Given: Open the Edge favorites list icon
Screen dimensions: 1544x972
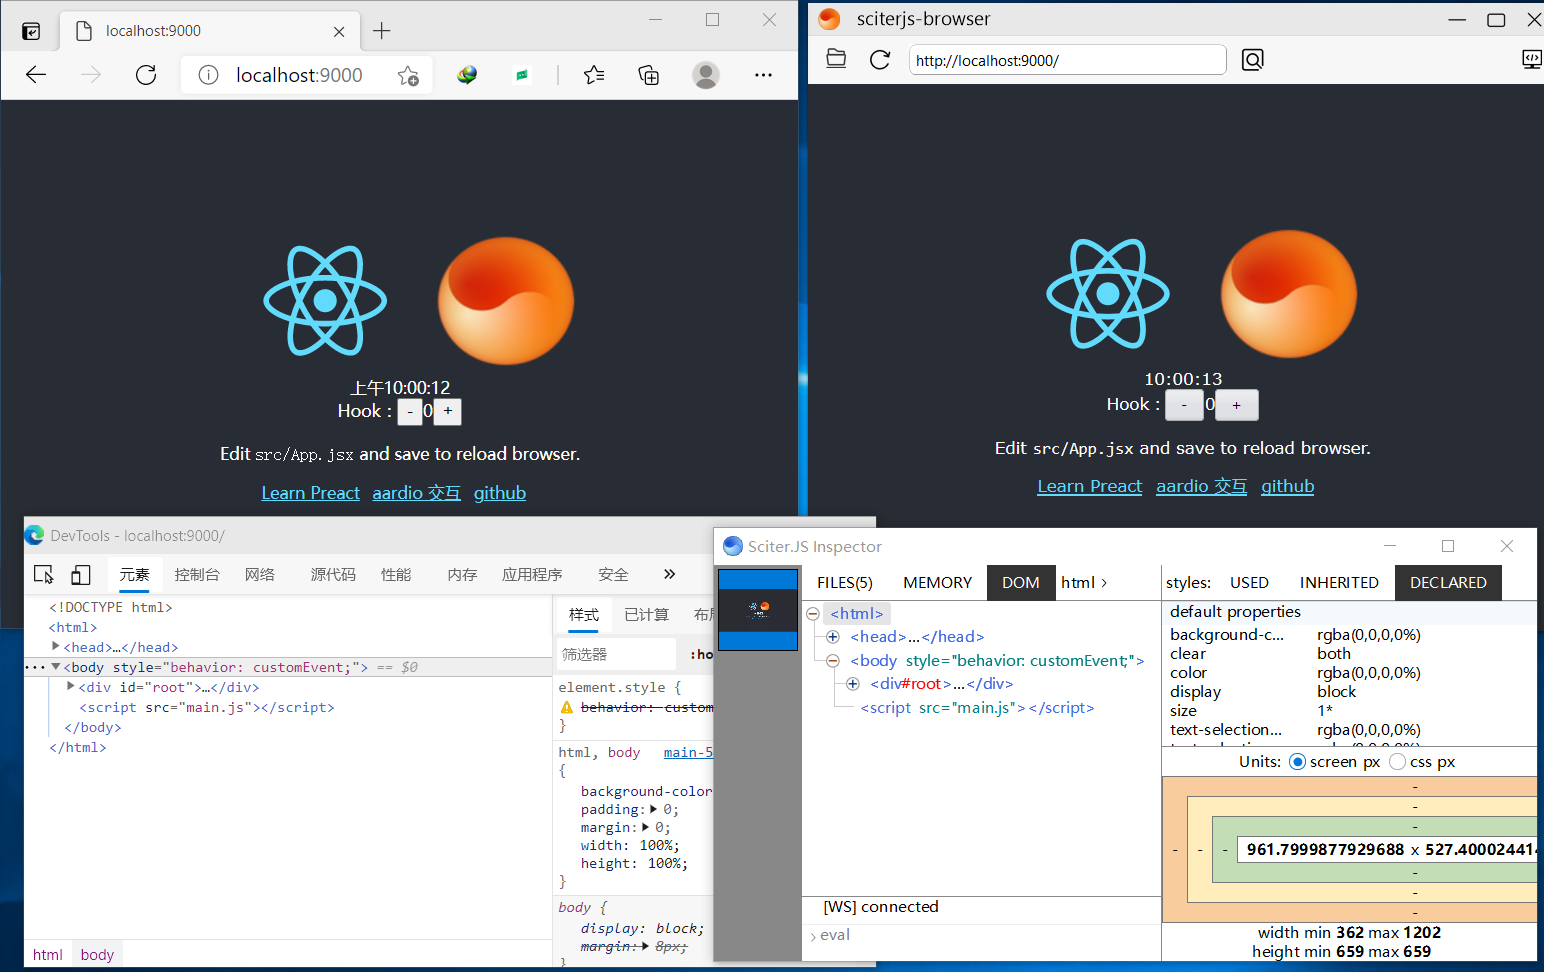Looking at the screenshot, I should (x=594, y=75).
